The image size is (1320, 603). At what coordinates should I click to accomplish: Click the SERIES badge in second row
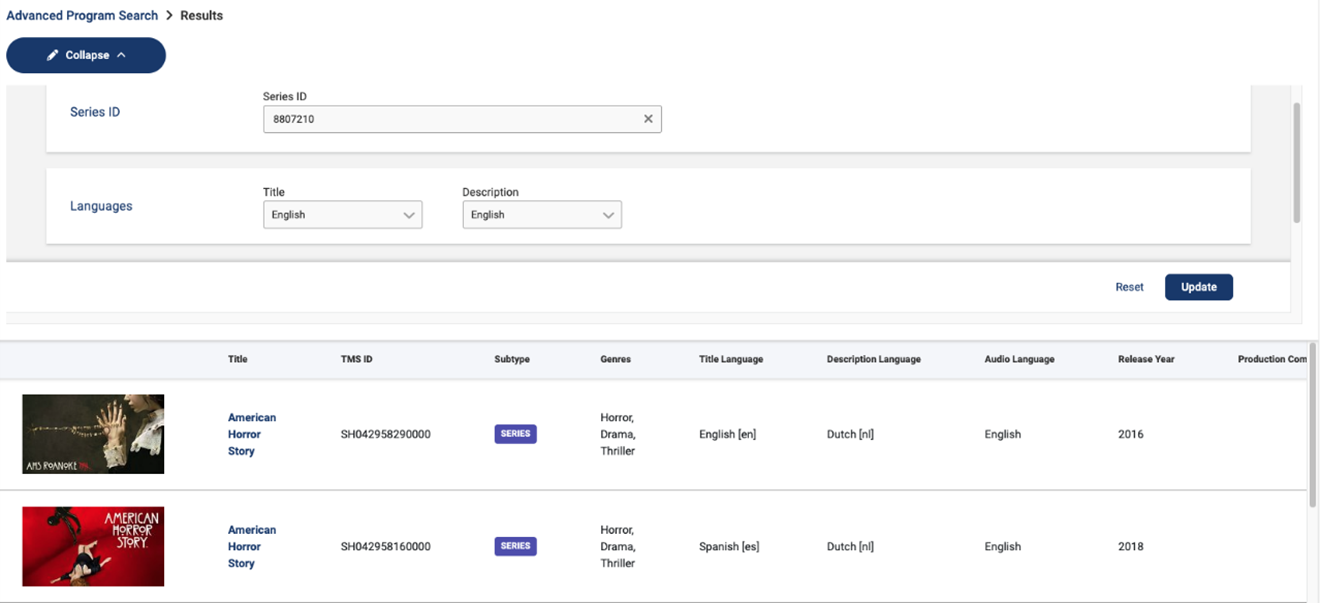pyautogui.click(x=515, y=546)
